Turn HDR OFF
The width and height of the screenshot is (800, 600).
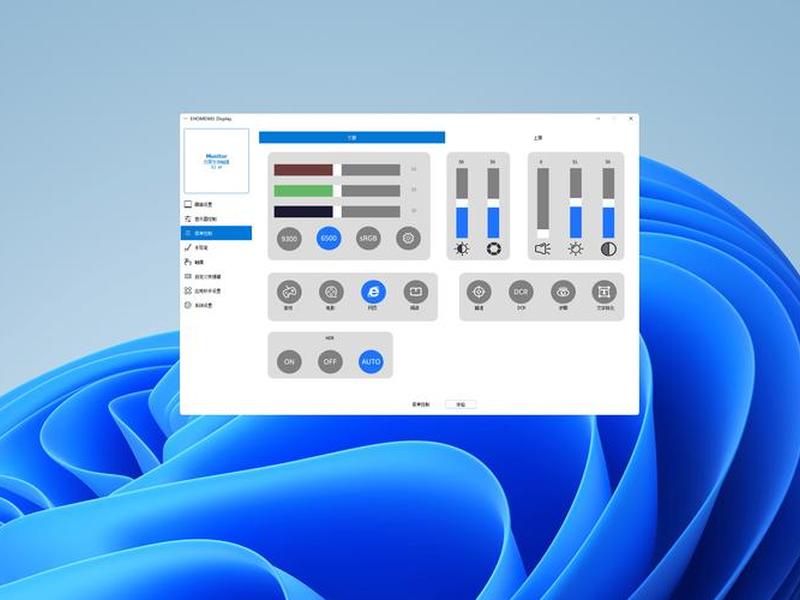330,362
